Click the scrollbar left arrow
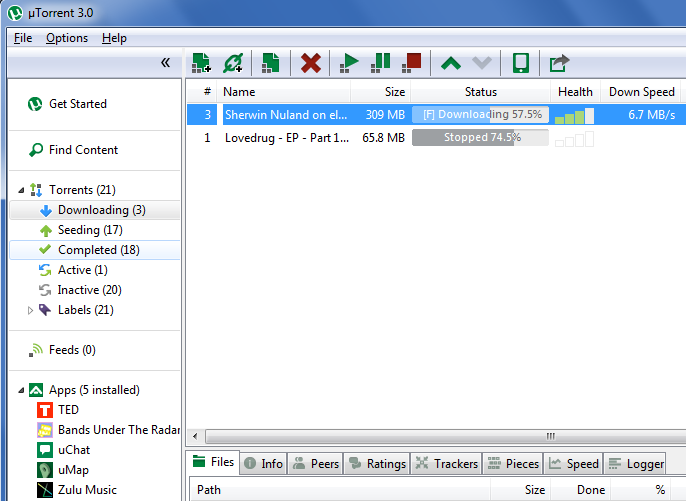Viewport: 686px width, 501px height. tap(195, 436)
